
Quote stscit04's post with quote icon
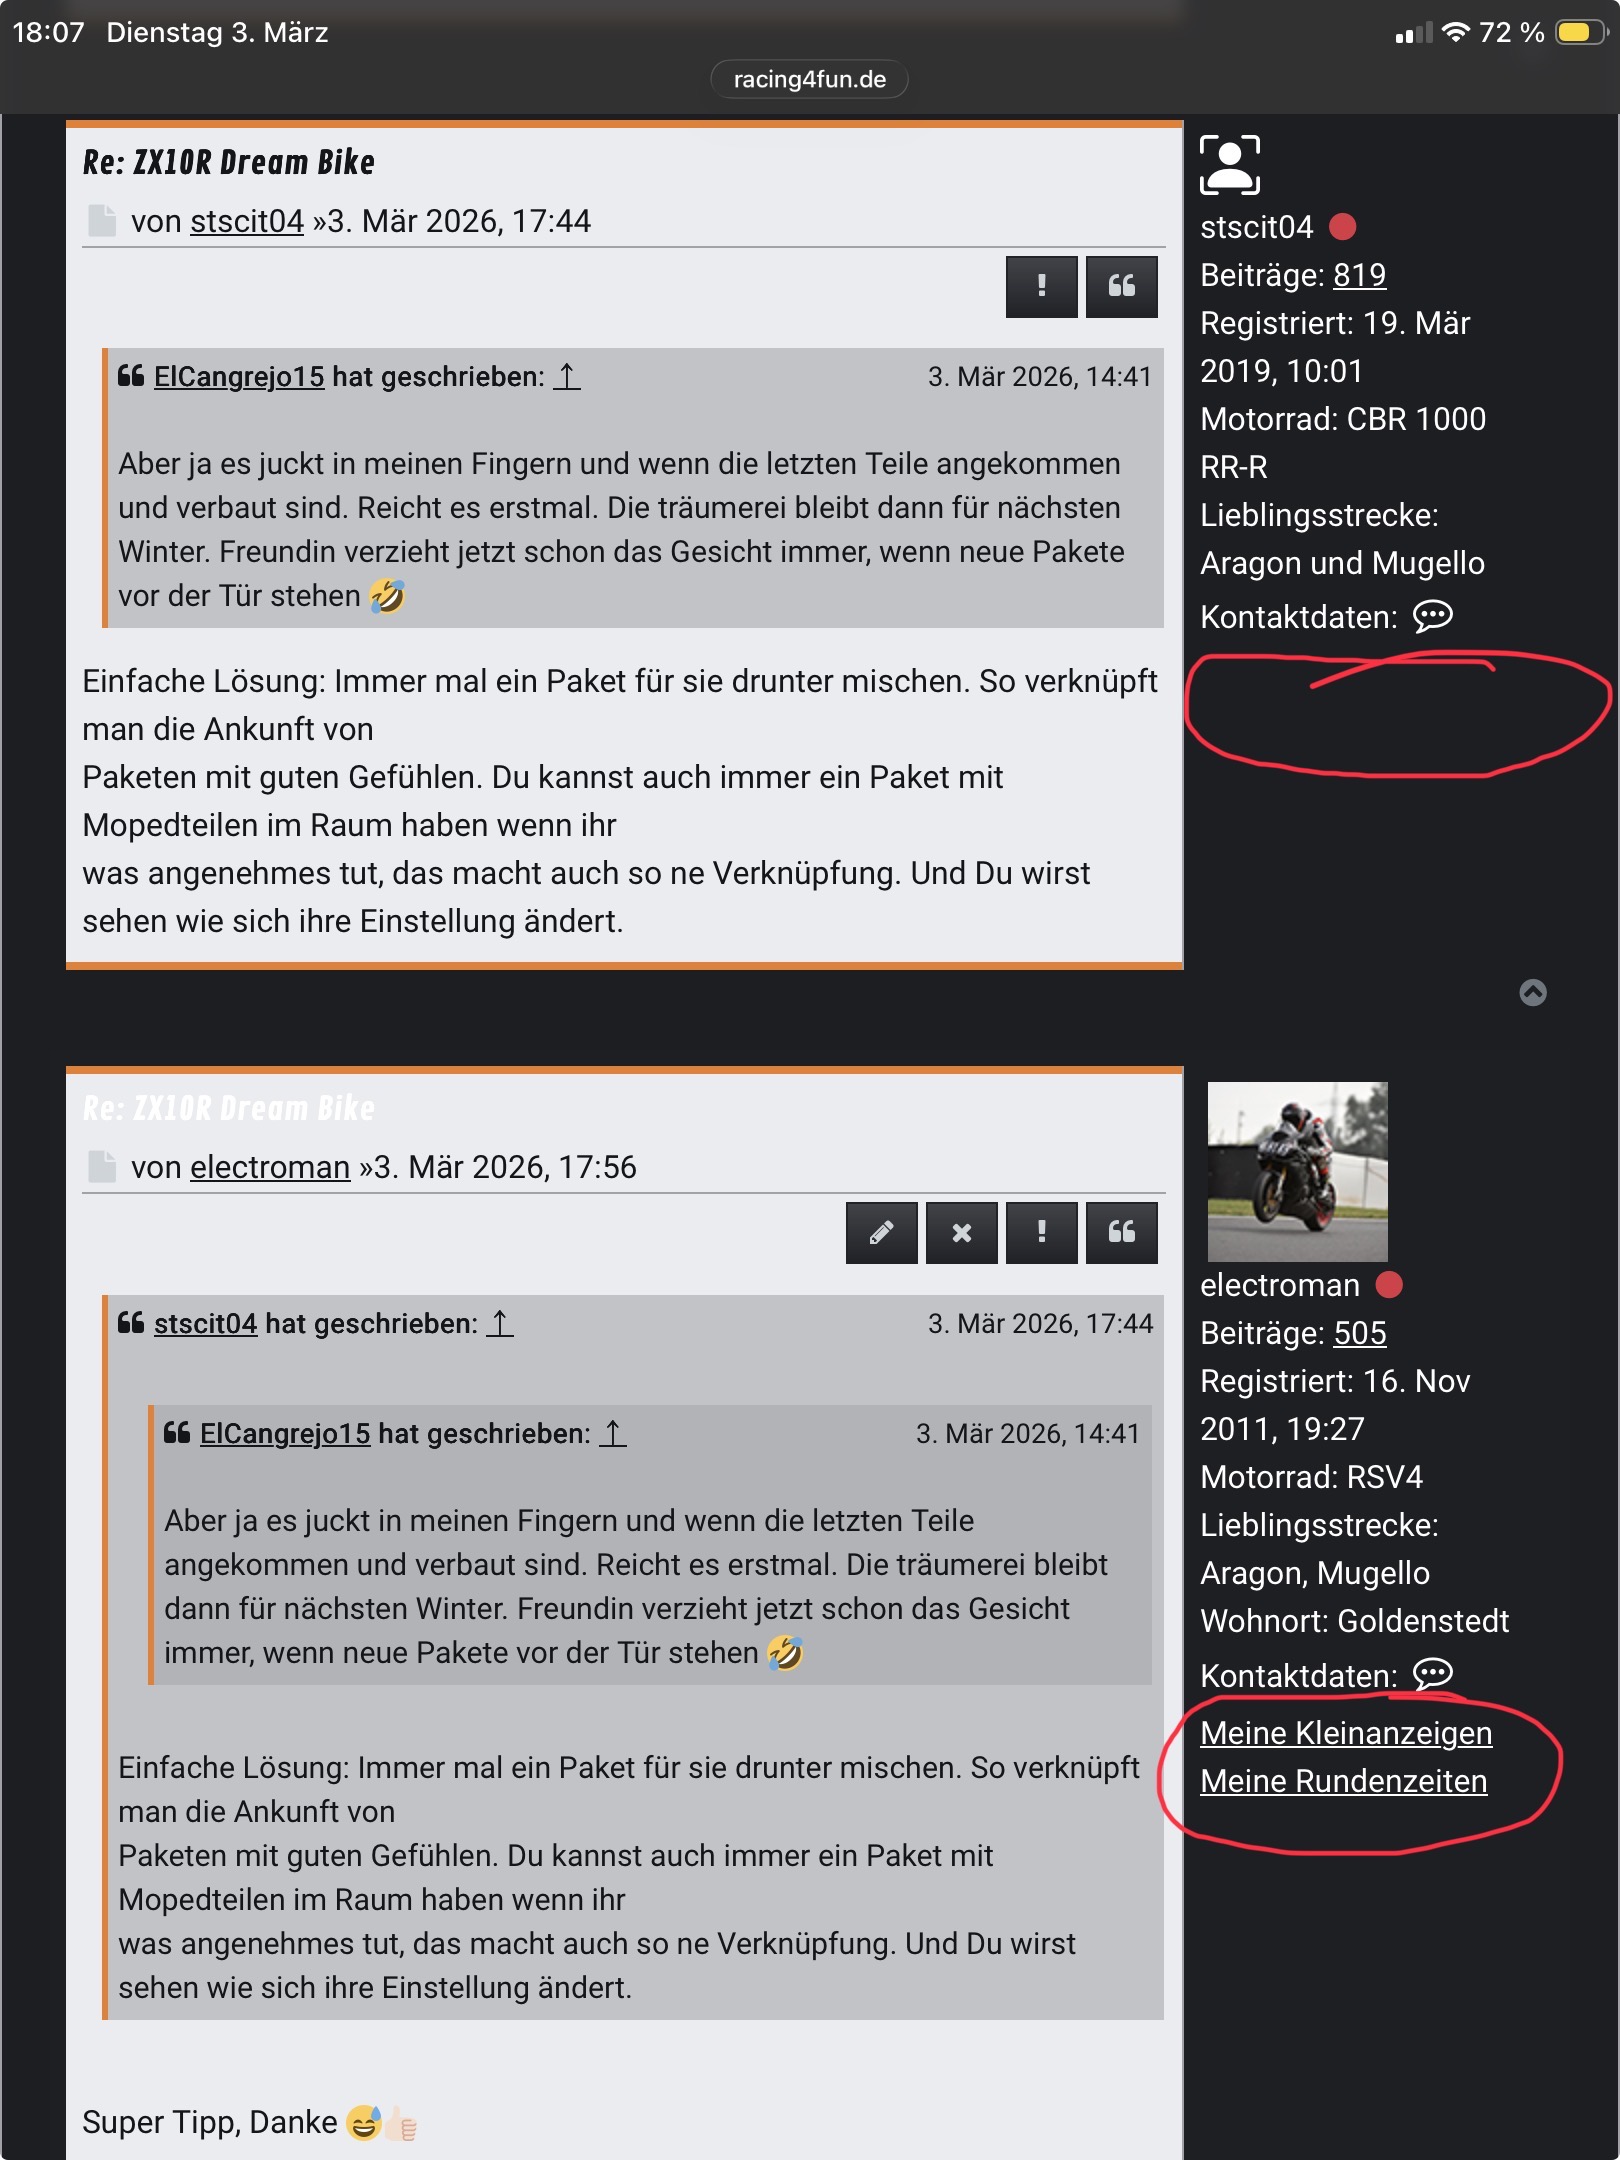[1121, 287]
